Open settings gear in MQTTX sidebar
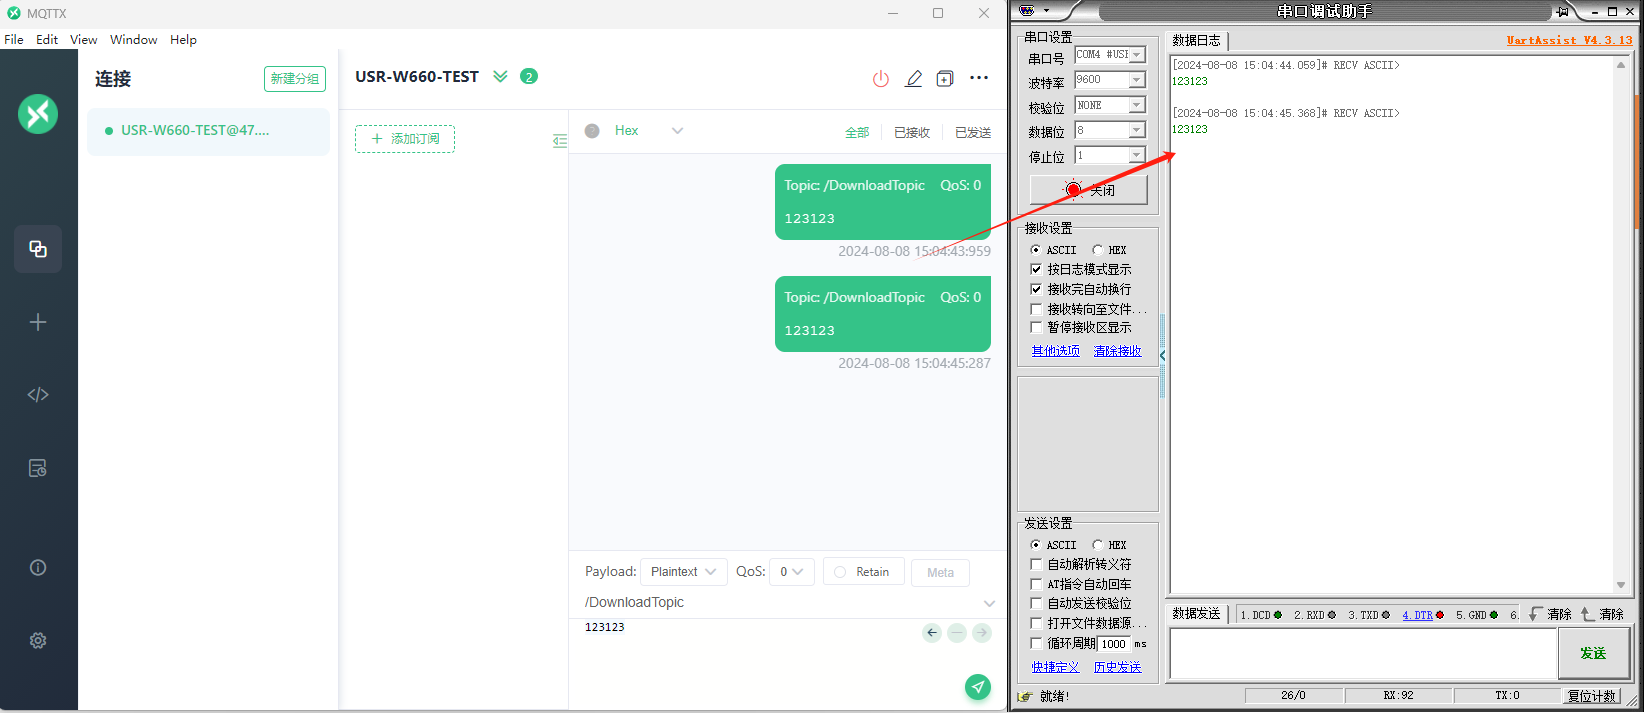 [38, 641]
